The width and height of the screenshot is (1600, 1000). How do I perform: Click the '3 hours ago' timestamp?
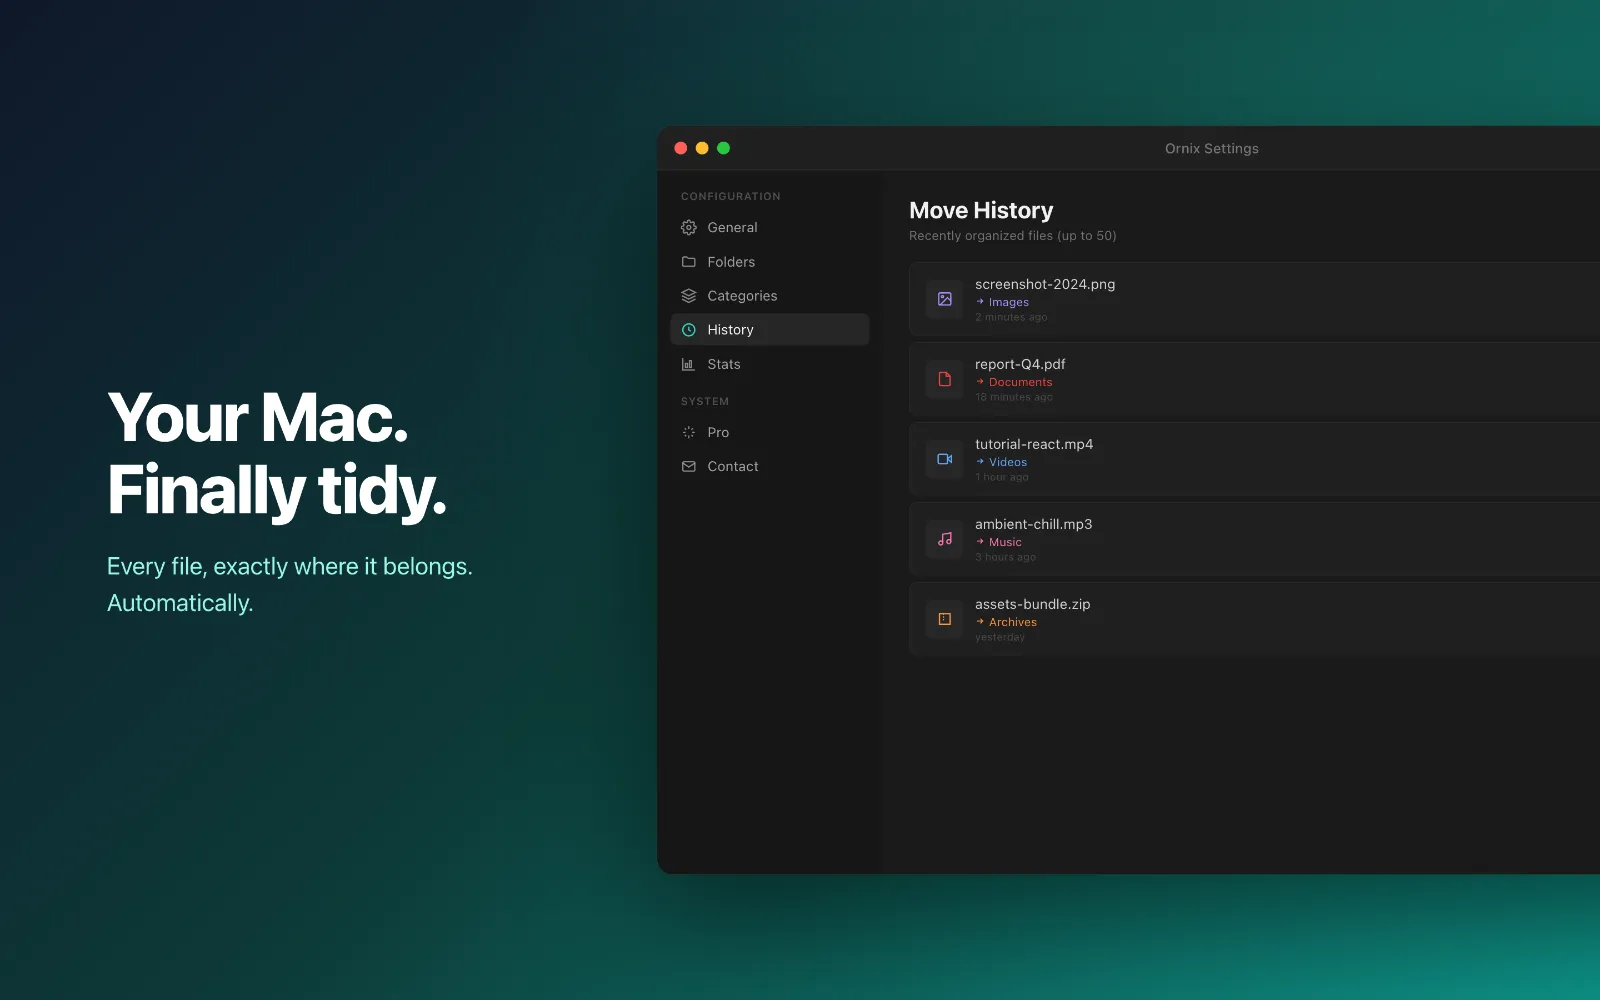1005,557
